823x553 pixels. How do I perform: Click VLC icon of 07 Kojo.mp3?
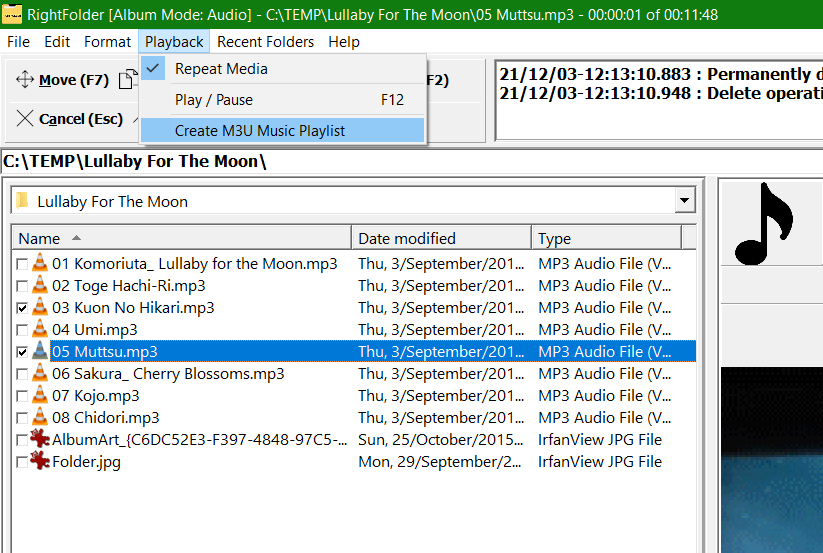pos(40,395)
